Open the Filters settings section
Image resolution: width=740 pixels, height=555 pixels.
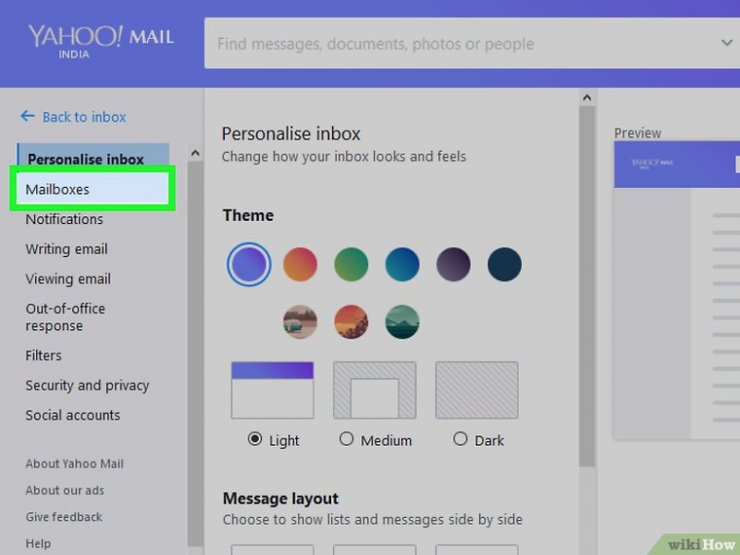(43, 355)
